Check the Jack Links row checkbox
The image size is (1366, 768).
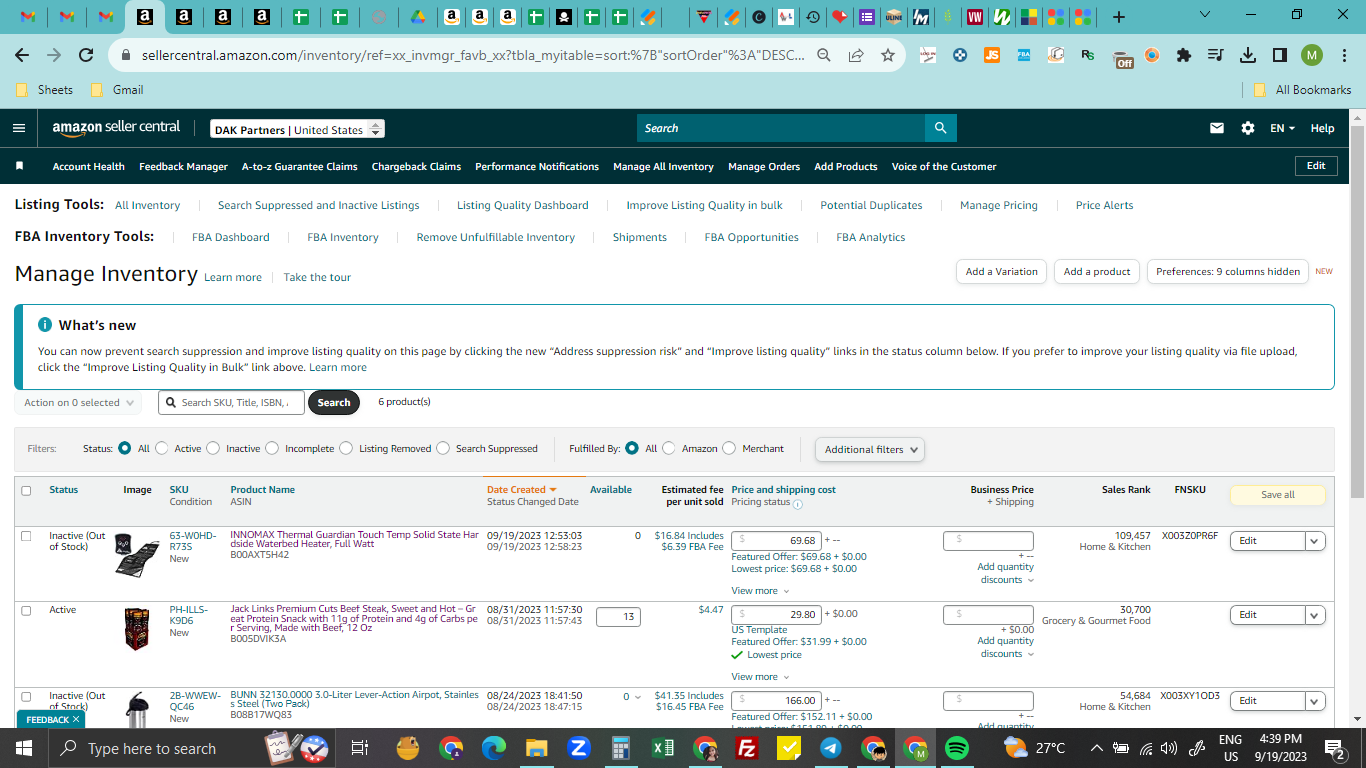26,610
